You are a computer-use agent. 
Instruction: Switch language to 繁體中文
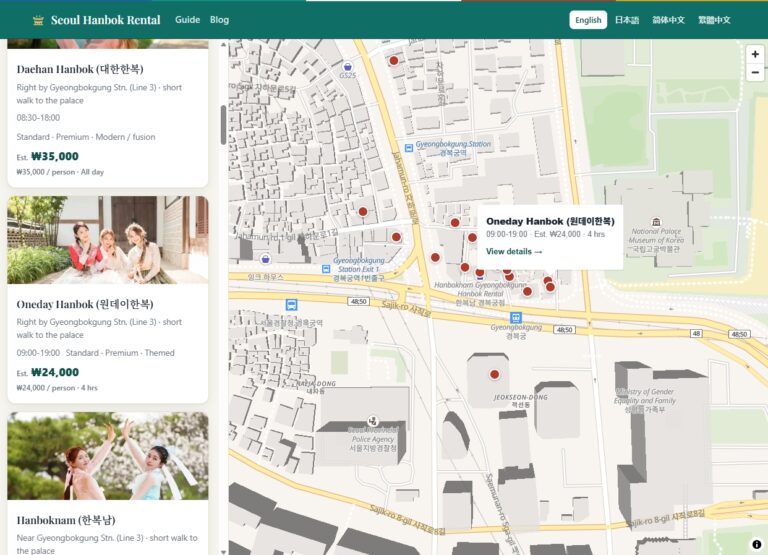(714, 20)
